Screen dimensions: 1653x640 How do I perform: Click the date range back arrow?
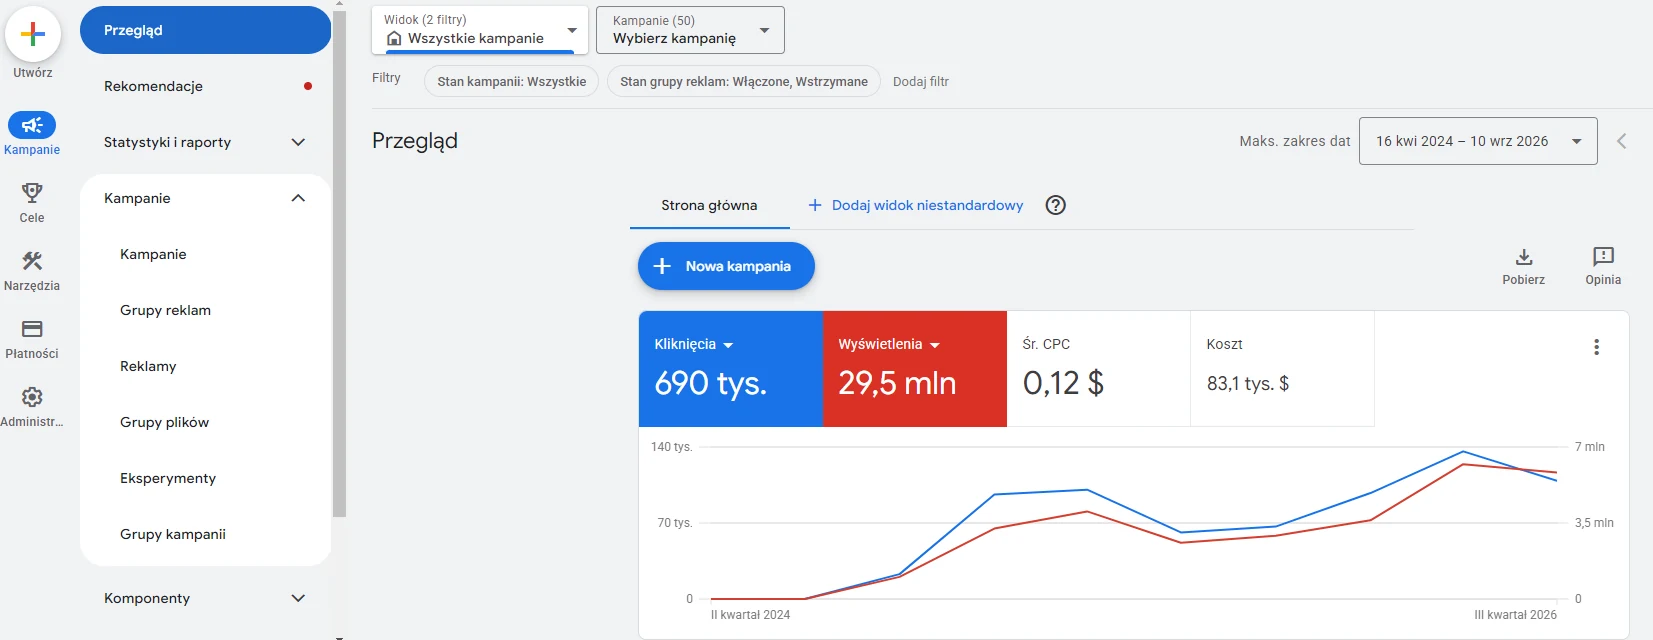pyautogui.click(x=1622, y=141)
